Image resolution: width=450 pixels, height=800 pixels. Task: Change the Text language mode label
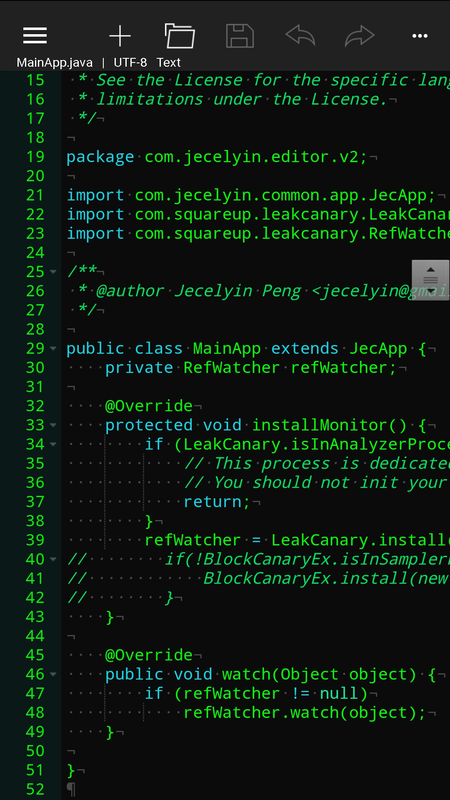point(168,63)
